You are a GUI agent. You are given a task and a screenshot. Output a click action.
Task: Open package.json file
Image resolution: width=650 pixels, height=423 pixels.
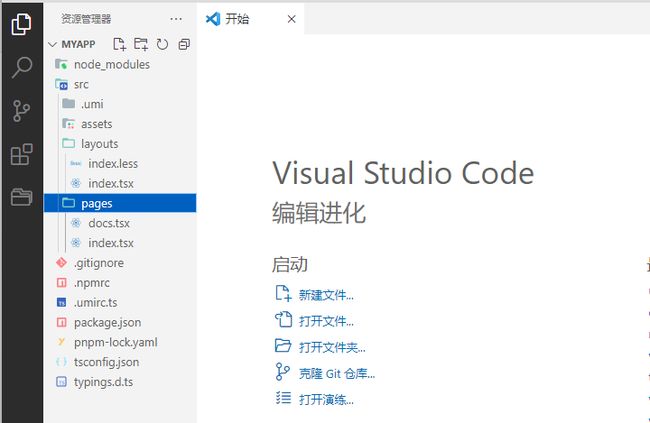click(x=120, y=323)
